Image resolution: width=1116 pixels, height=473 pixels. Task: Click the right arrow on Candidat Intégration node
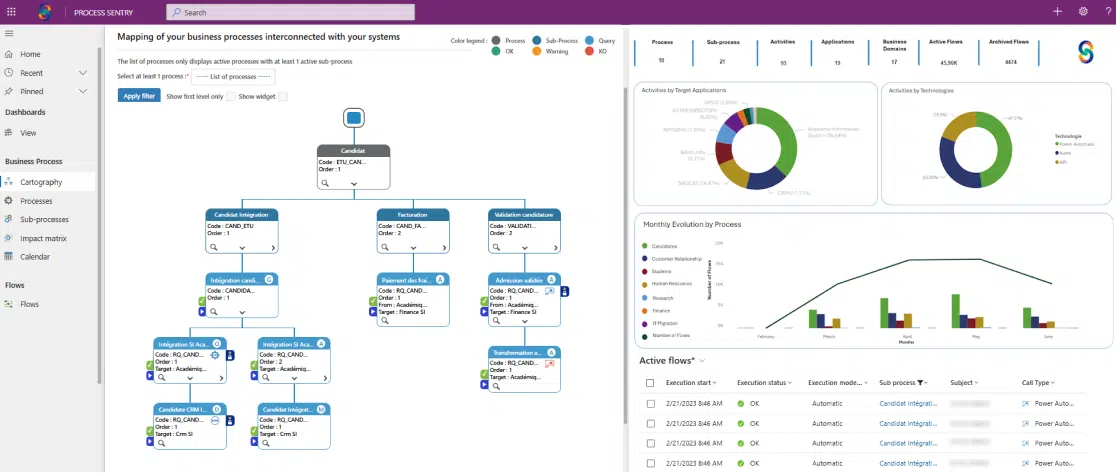click(x=274, y=246)
